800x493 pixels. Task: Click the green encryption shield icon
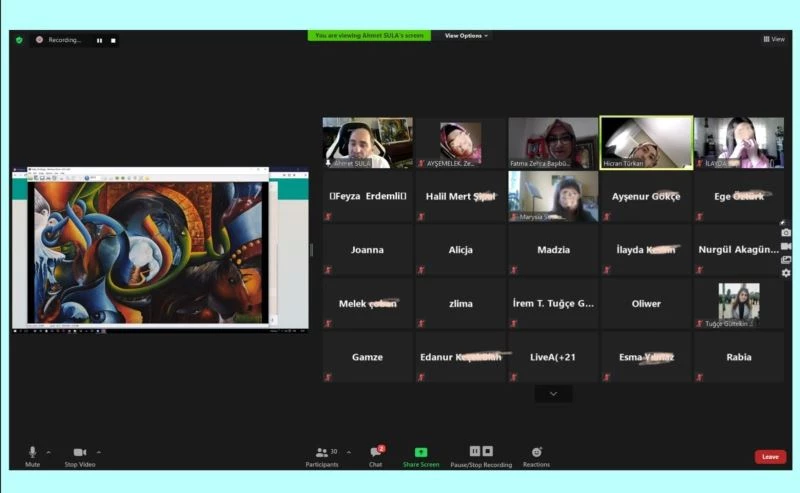[x=18, y=40]
